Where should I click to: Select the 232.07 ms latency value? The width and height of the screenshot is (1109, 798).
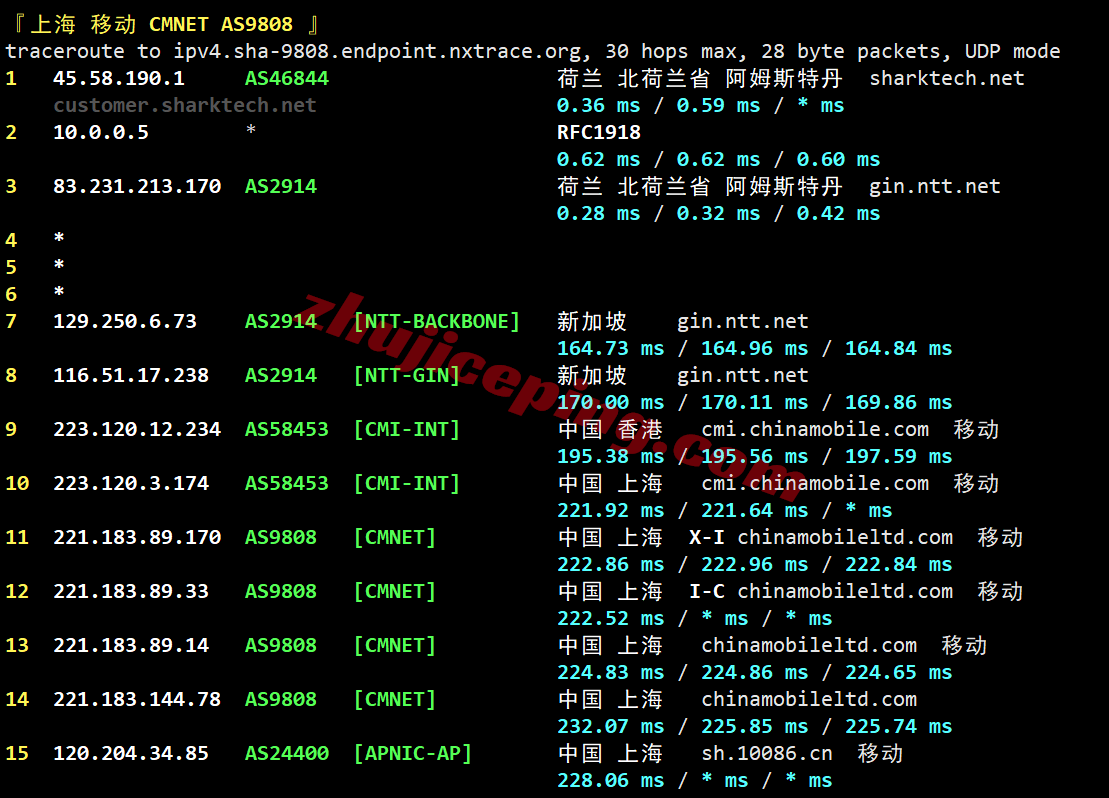coord(610,727)
